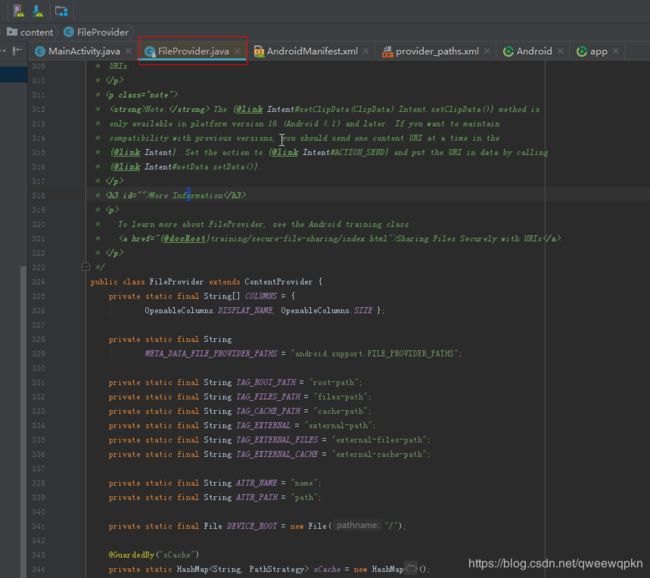Click the AndroidManifest.xml file icon

(259, 51)
